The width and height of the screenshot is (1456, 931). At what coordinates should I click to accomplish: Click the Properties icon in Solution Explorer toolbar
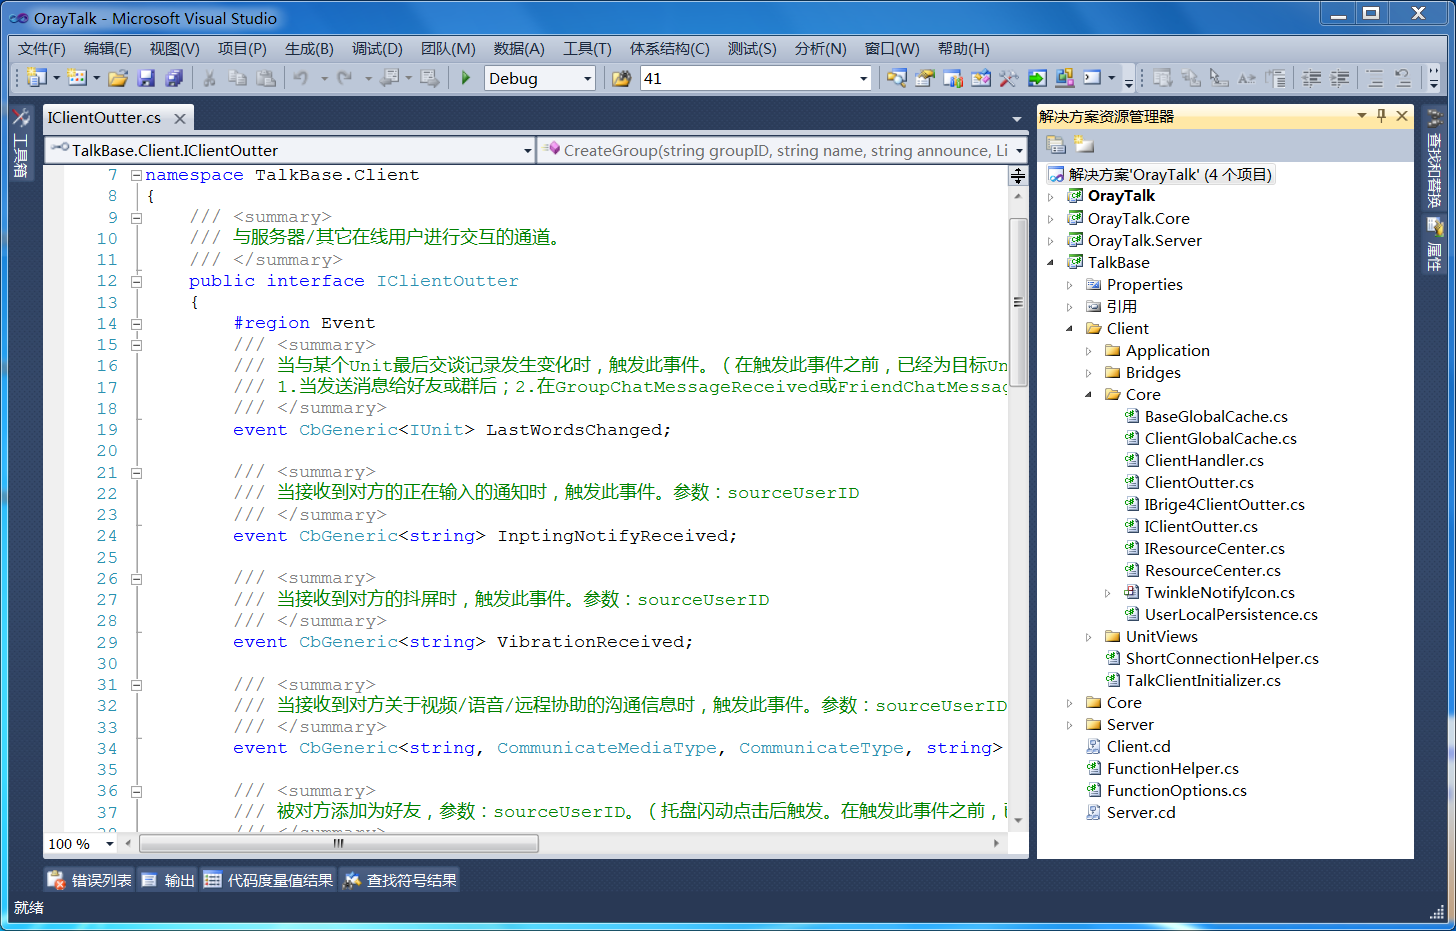coord(1056,145)
